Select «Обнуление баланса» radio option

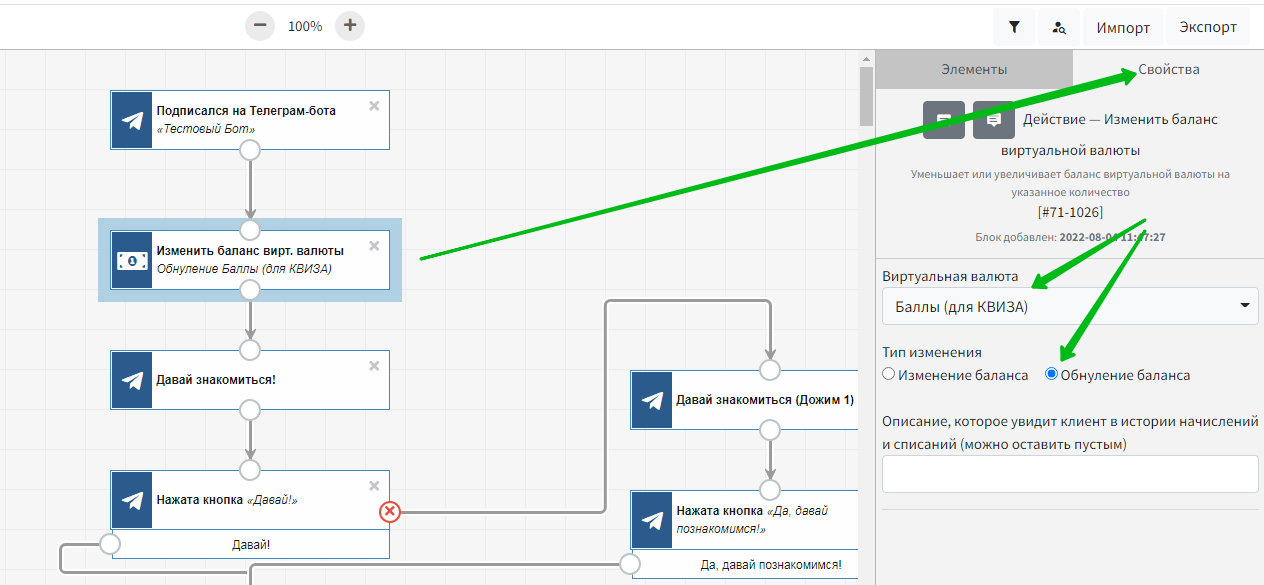[1051, 375]
